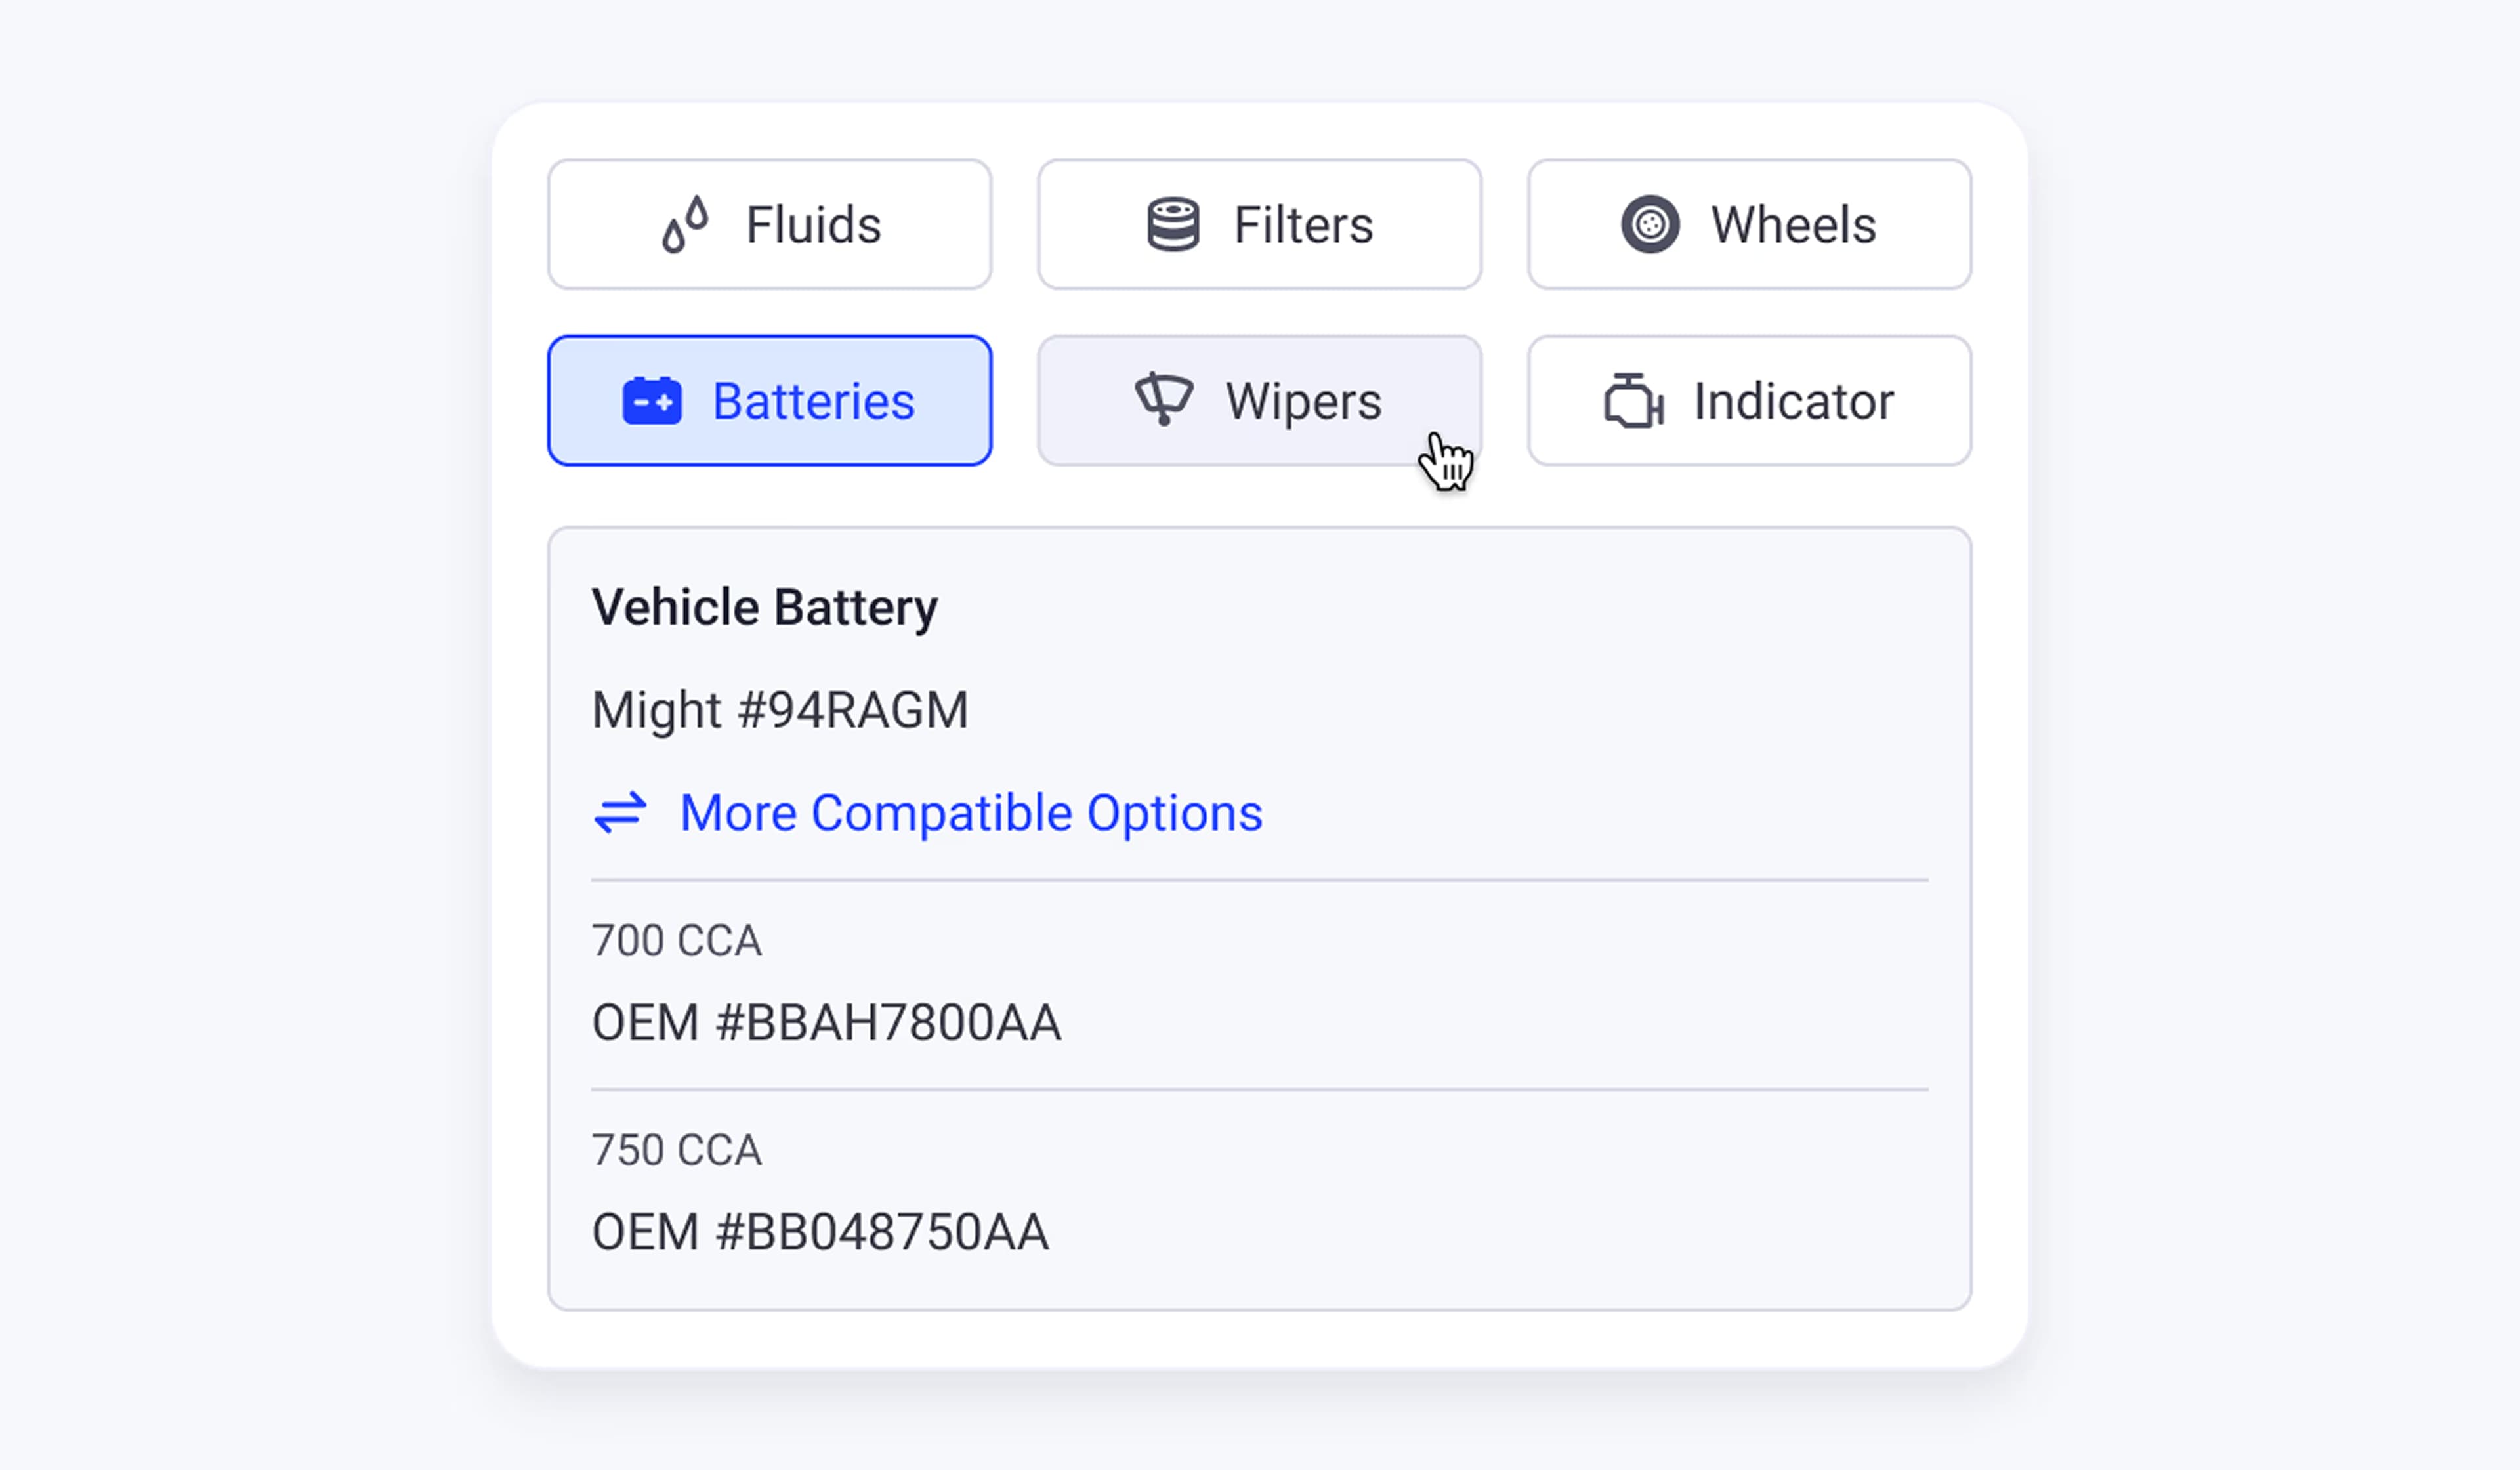The width and height of the screenshot is (2520, 1470).
Task: Click the Wipers blade icon
Action: [x=1163, y=400]
